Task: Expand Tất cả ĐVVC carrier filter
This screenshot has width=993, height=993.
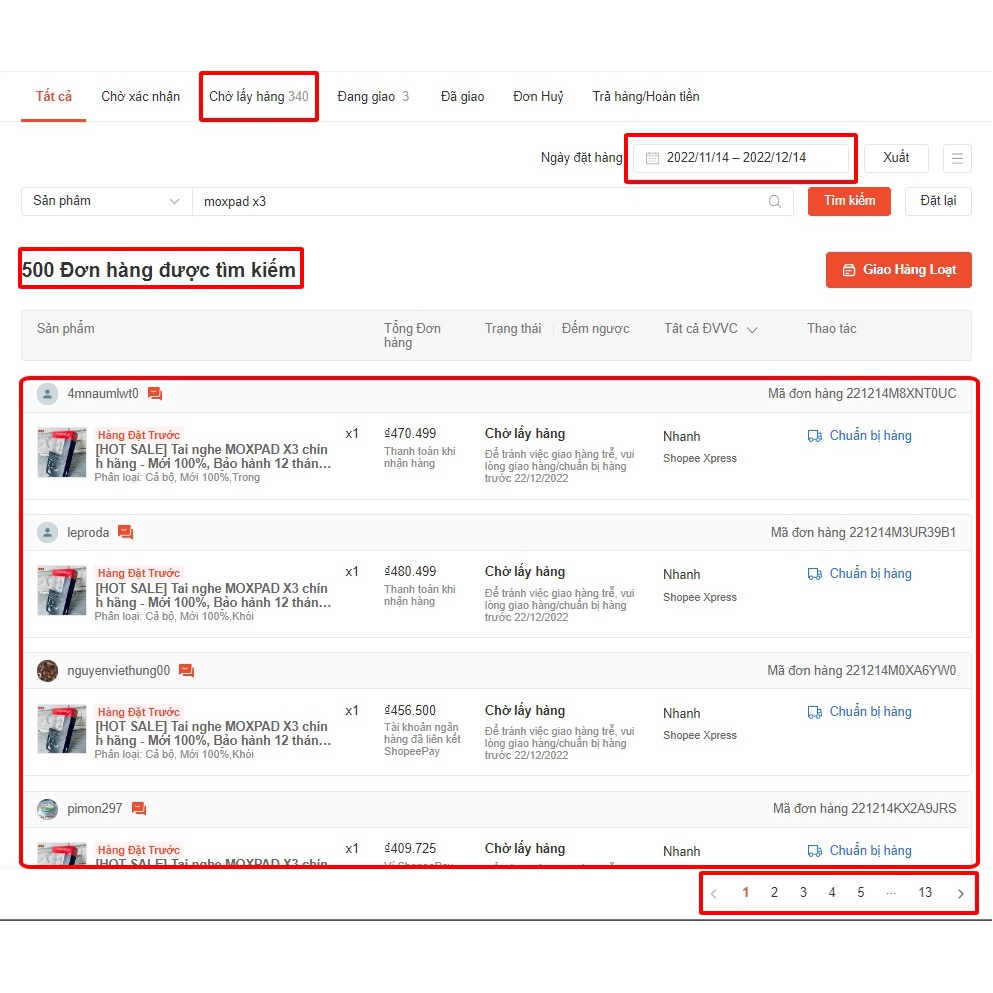Action: (711, 329)
